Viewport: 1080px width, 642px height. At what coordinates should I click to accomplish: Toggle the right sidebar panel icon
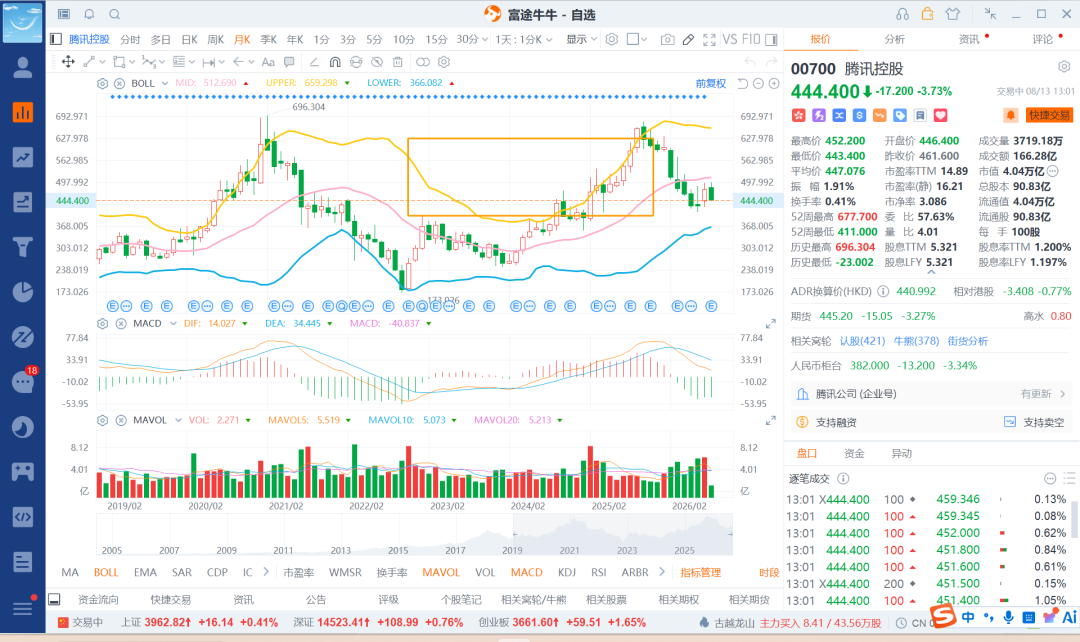771,40
